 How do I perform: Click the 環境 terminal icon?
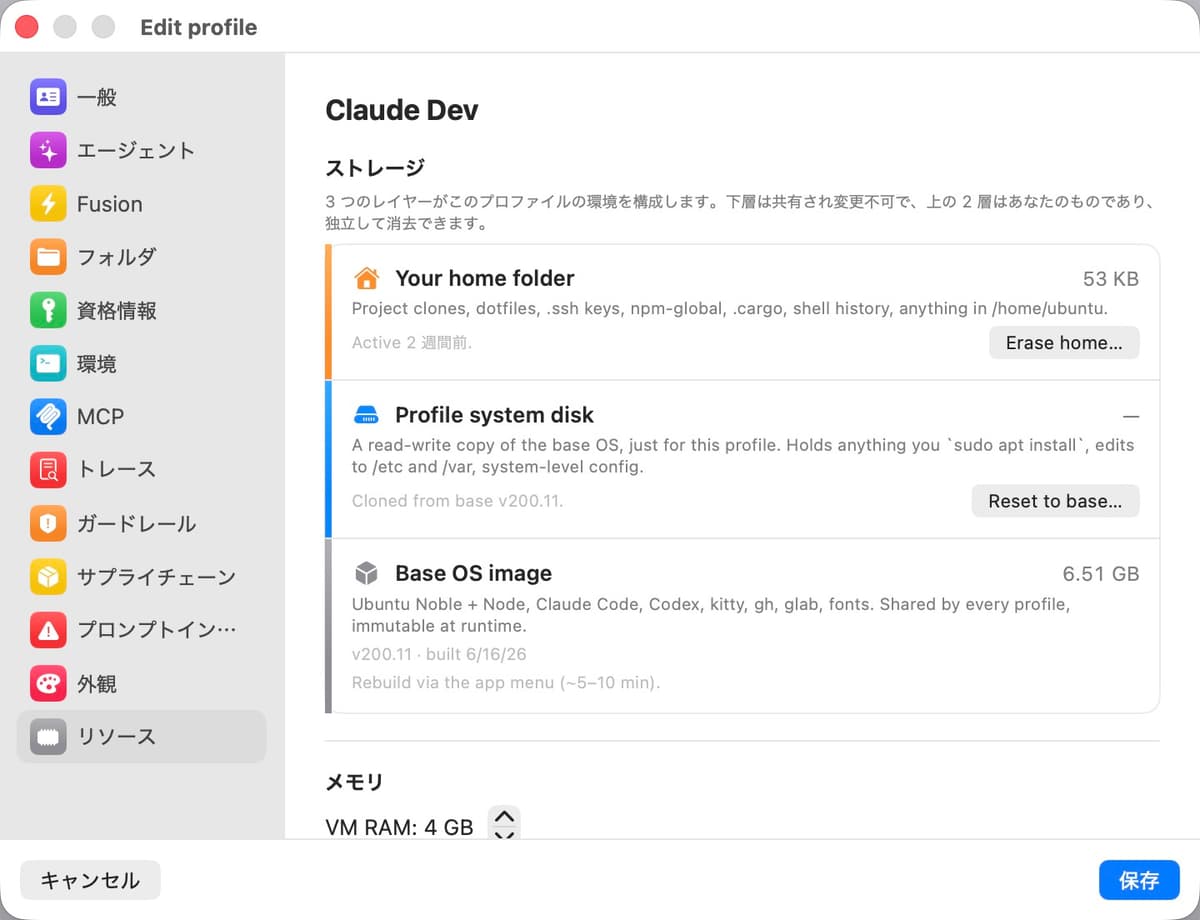click(48, 364)
